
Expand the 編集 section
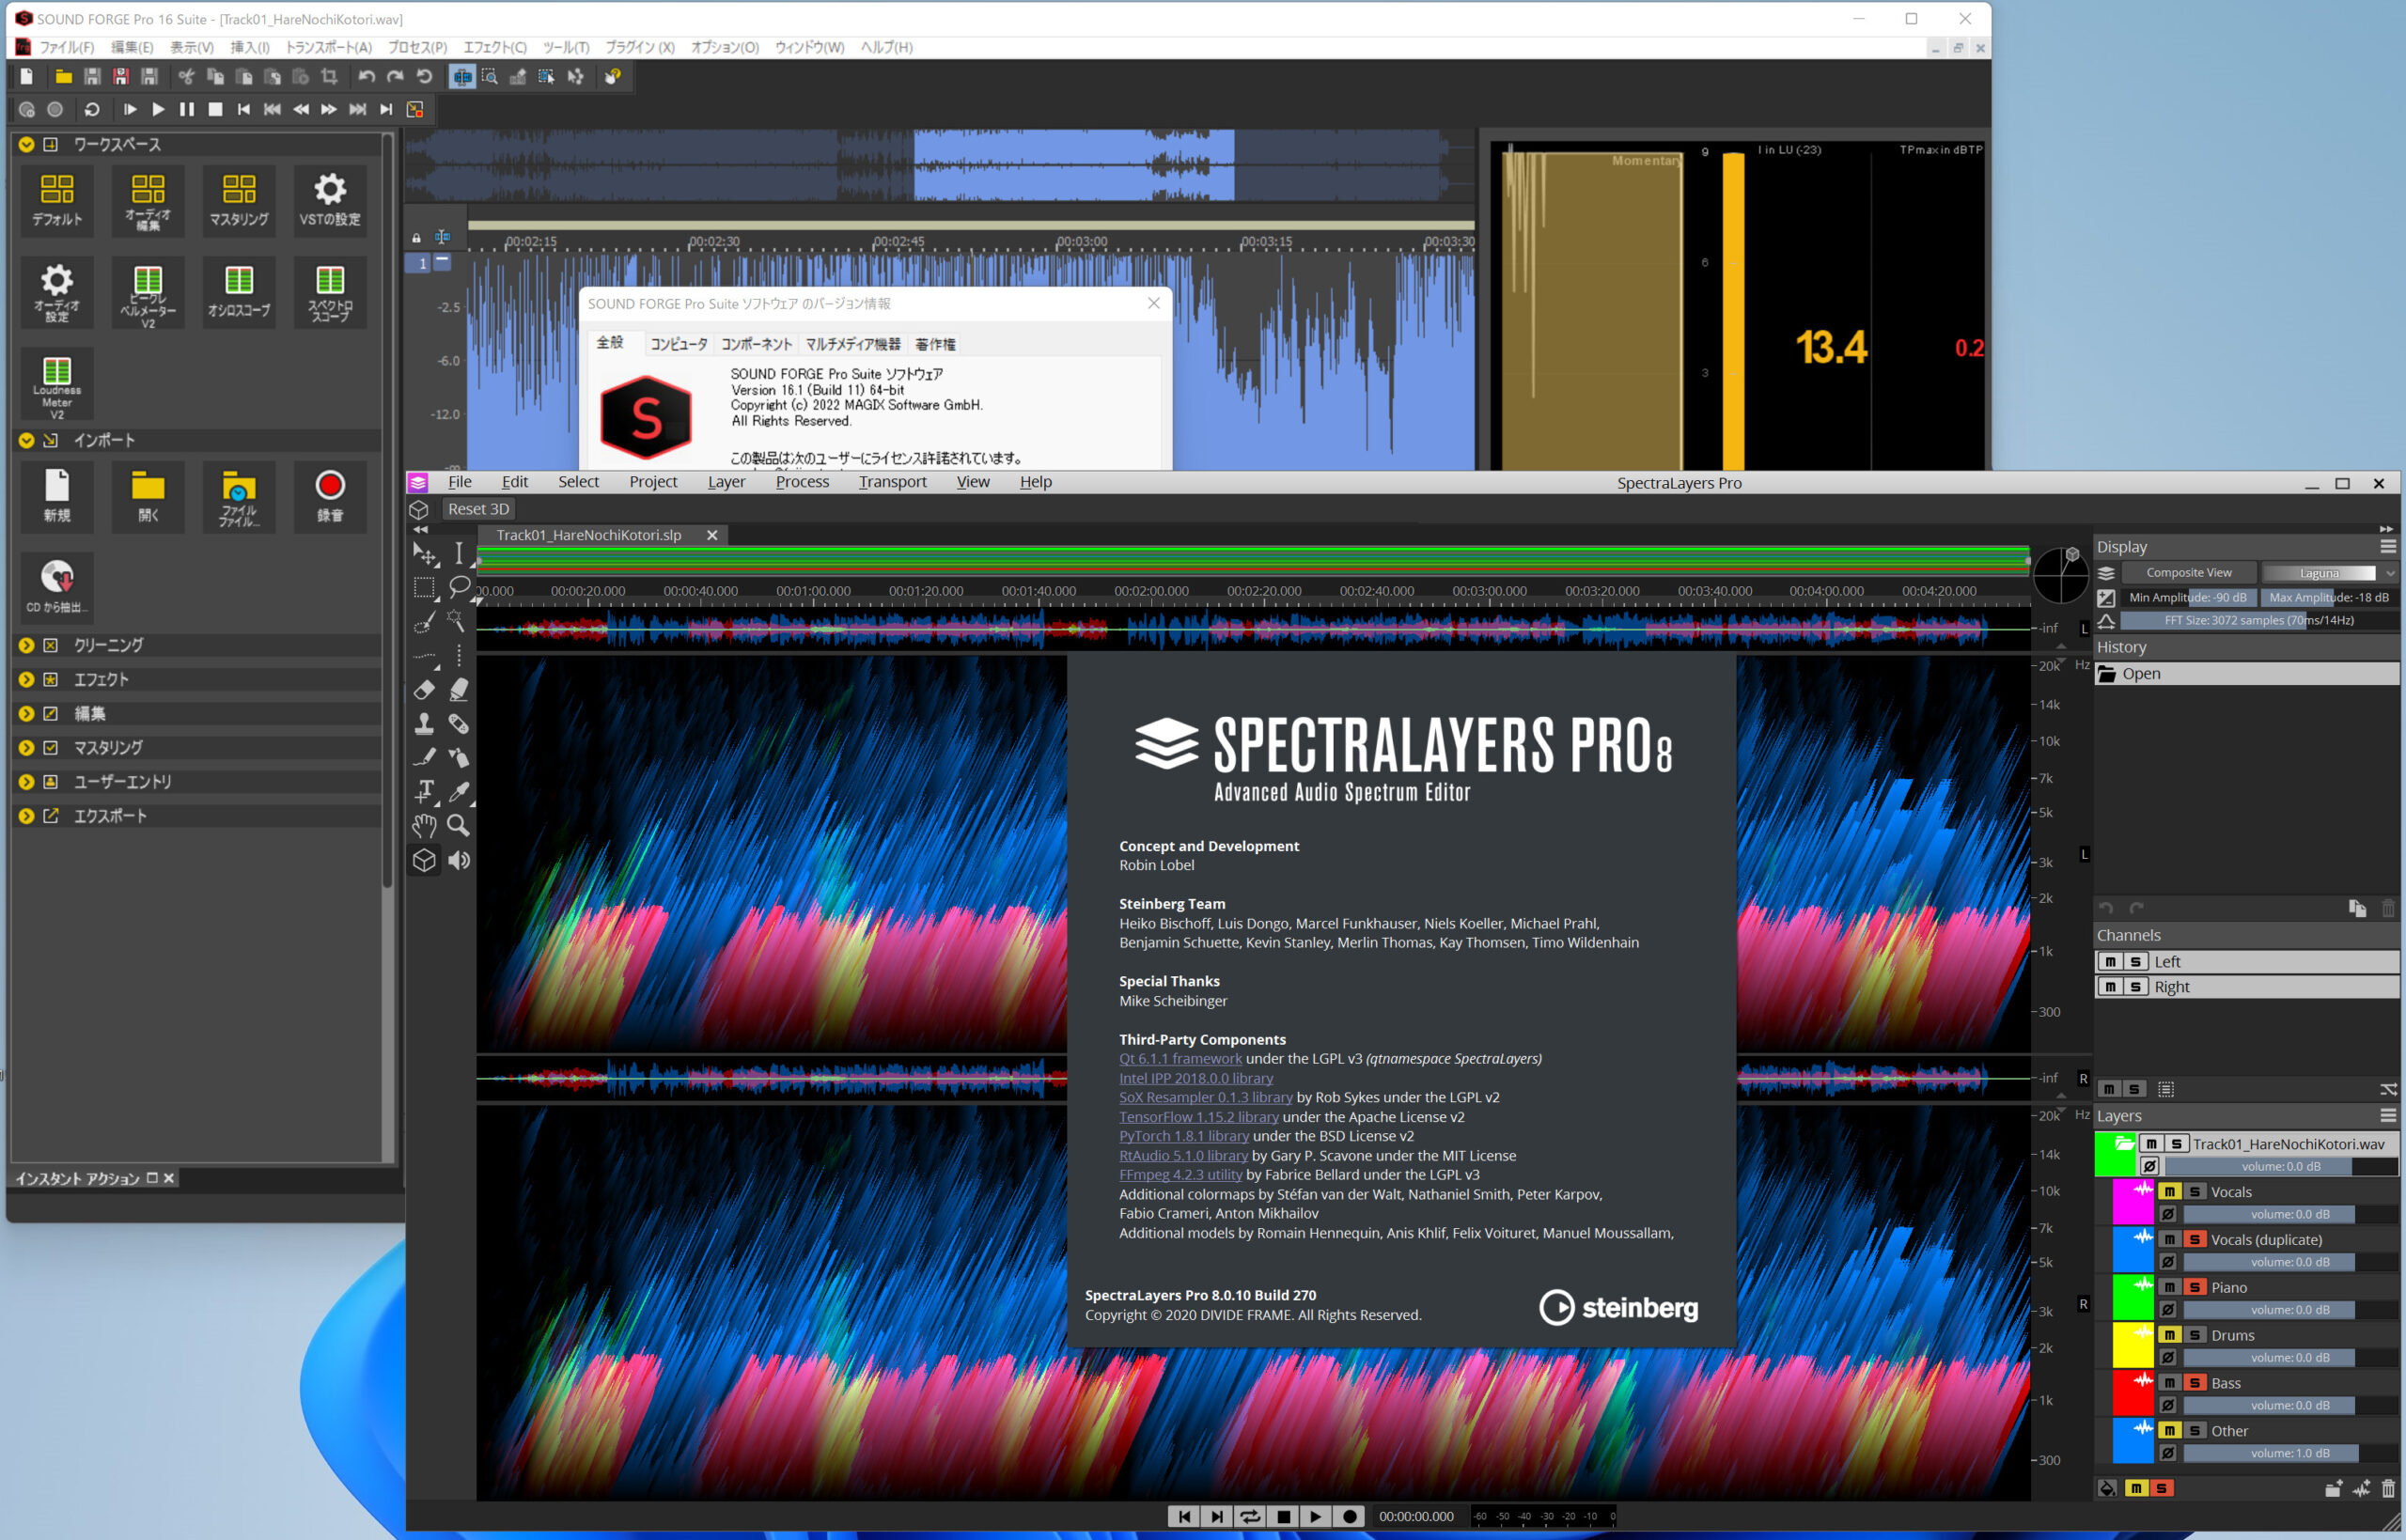coord(26,713)
